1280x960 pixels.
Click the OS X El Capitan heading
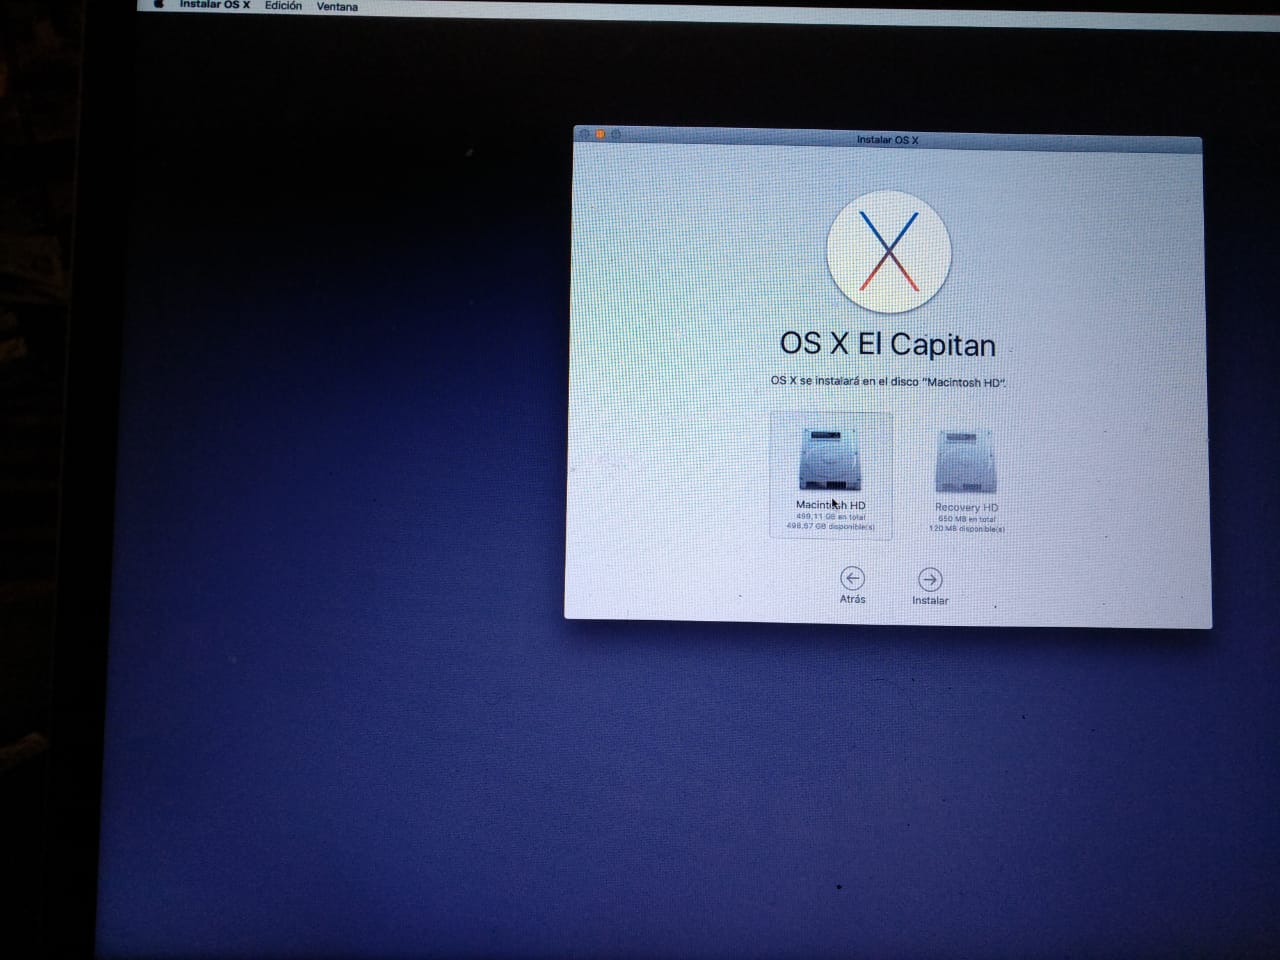click(888, 344)
